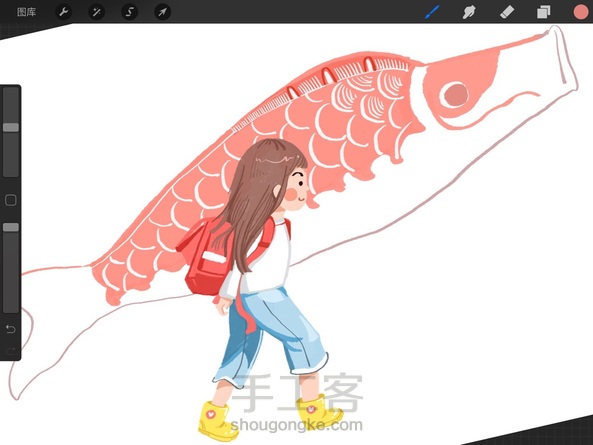
Task: Open the Layers panel
Action: click(x=543, y=12)
